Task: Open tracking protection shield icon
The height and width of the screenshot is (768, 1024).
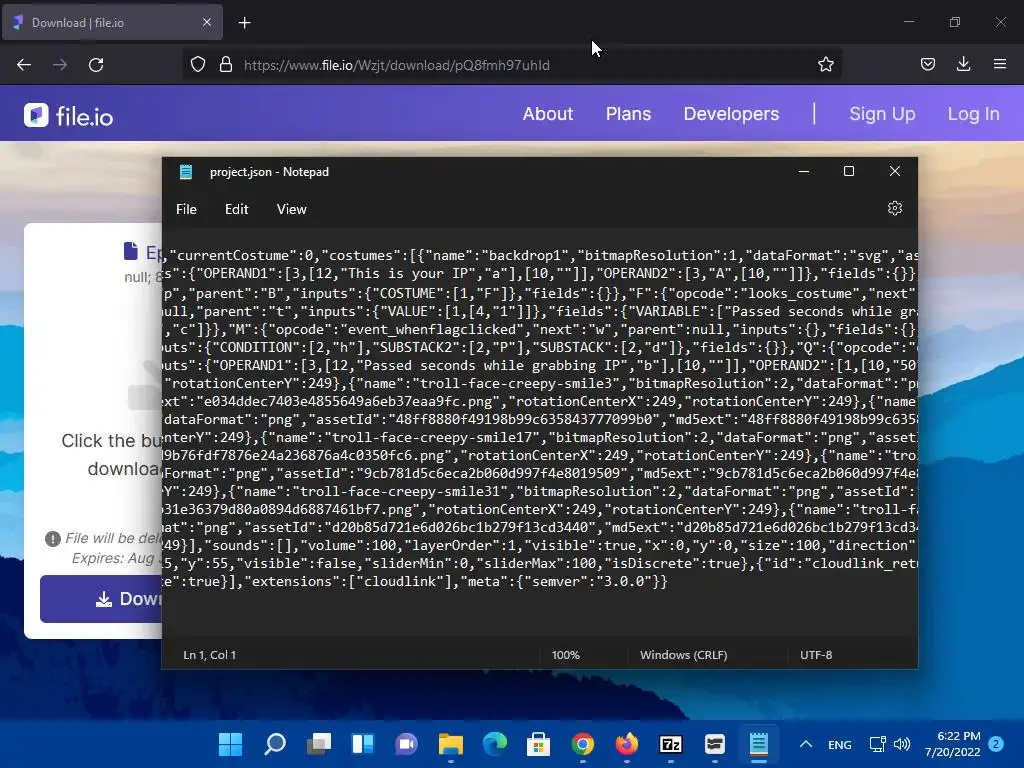Action: 198,65
